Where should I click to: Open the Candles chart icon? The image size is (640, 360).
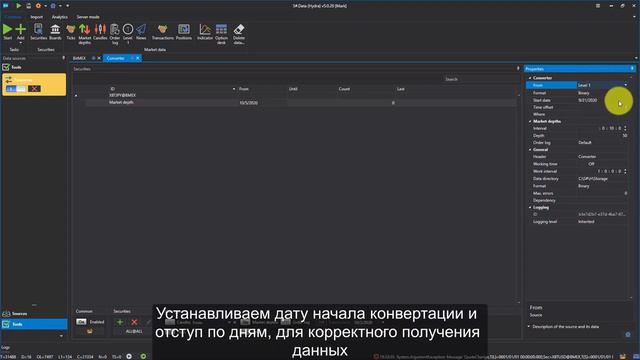point(100,29)
